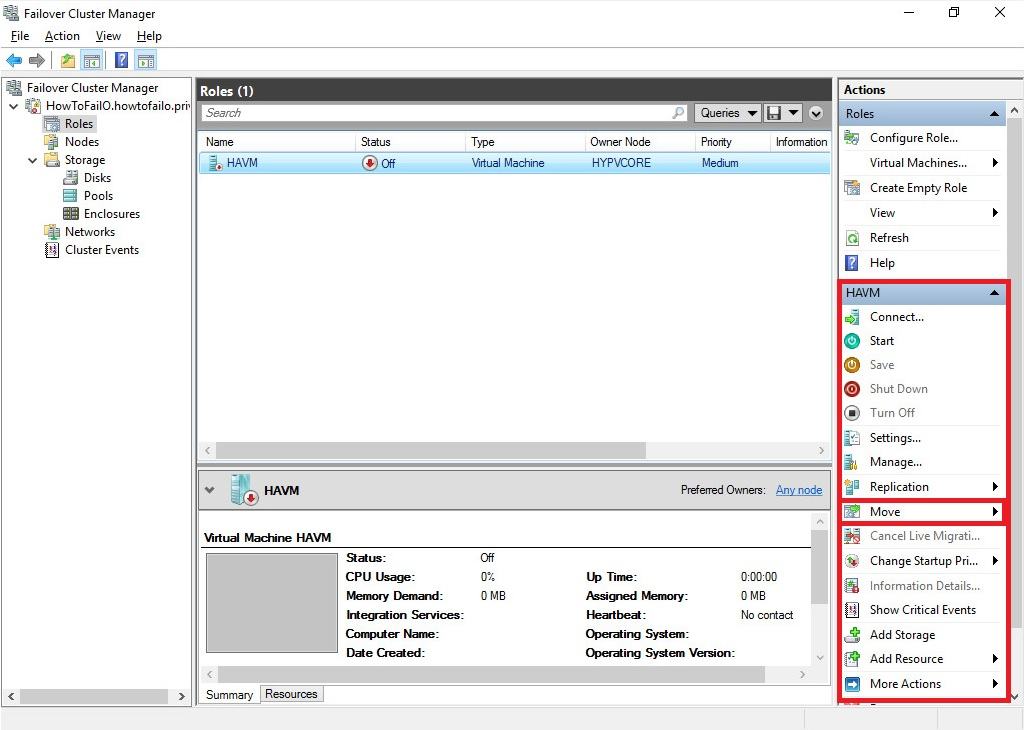Screen dimensions: 1024x730
Task: Click the Manage icon under HAVM
Action: pos(852,462)
